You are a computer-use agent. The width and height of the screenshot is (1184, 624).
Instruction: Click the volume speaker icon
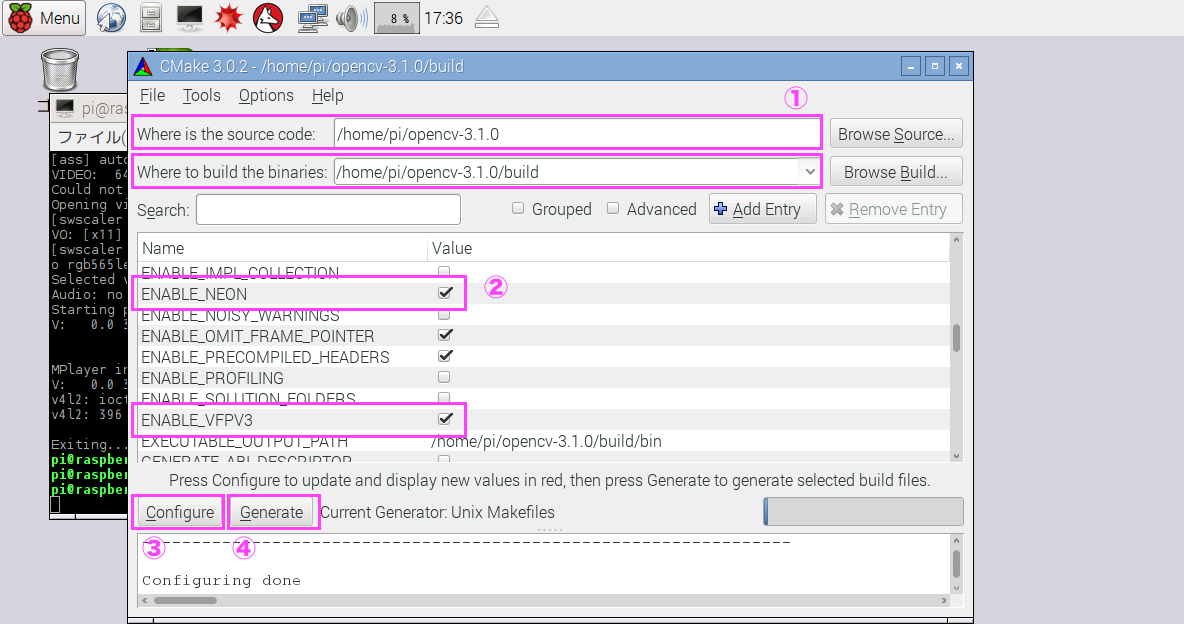[x=348, y=18]
